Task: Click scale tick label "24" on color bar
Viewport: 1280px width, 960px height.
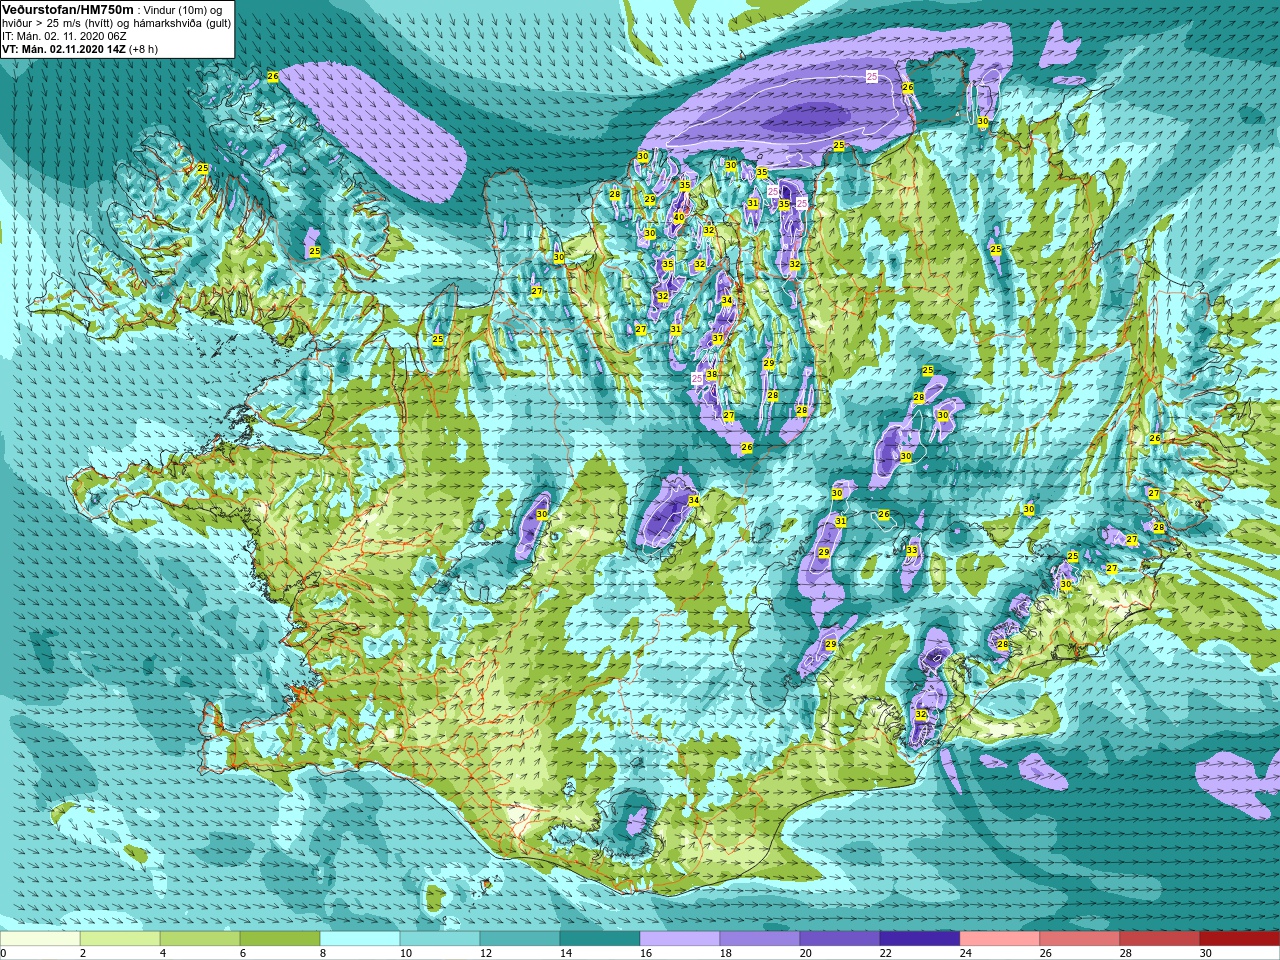Action: (x=965, y=953)
